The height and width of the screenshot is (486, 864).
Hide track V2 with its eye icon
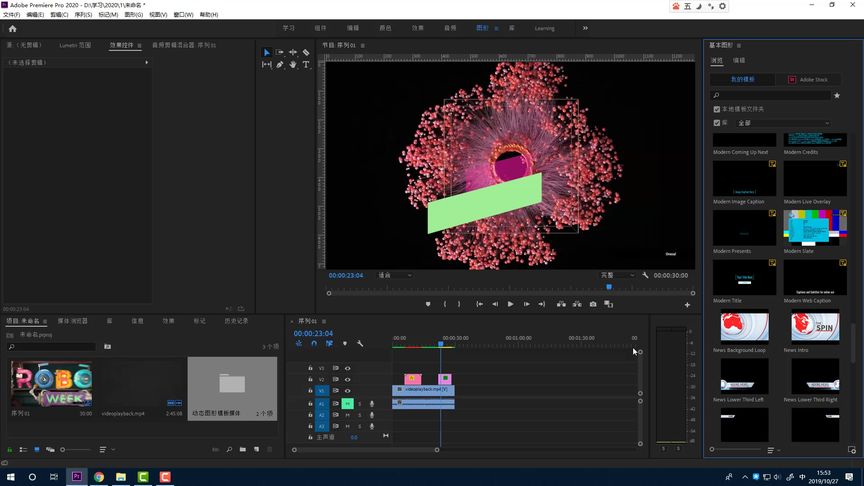pyautogui.click(x=348, y=380)
